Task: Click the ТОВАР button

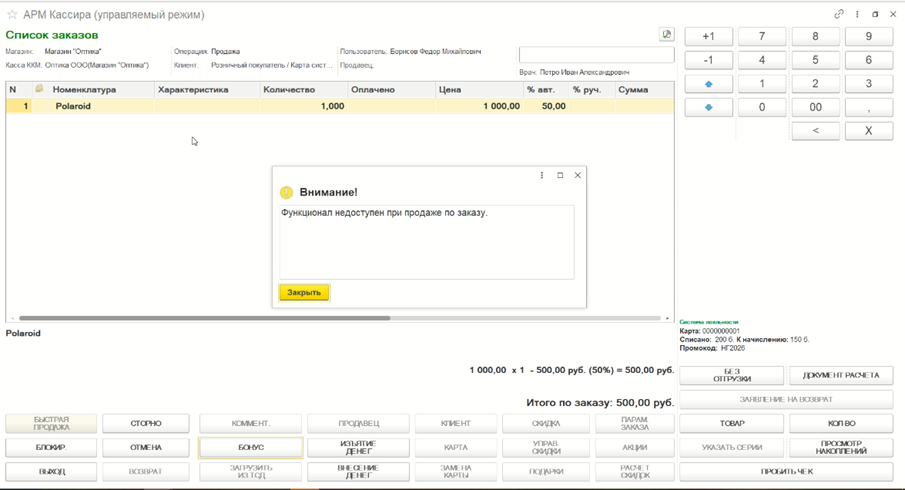Action: pos(732,424)
